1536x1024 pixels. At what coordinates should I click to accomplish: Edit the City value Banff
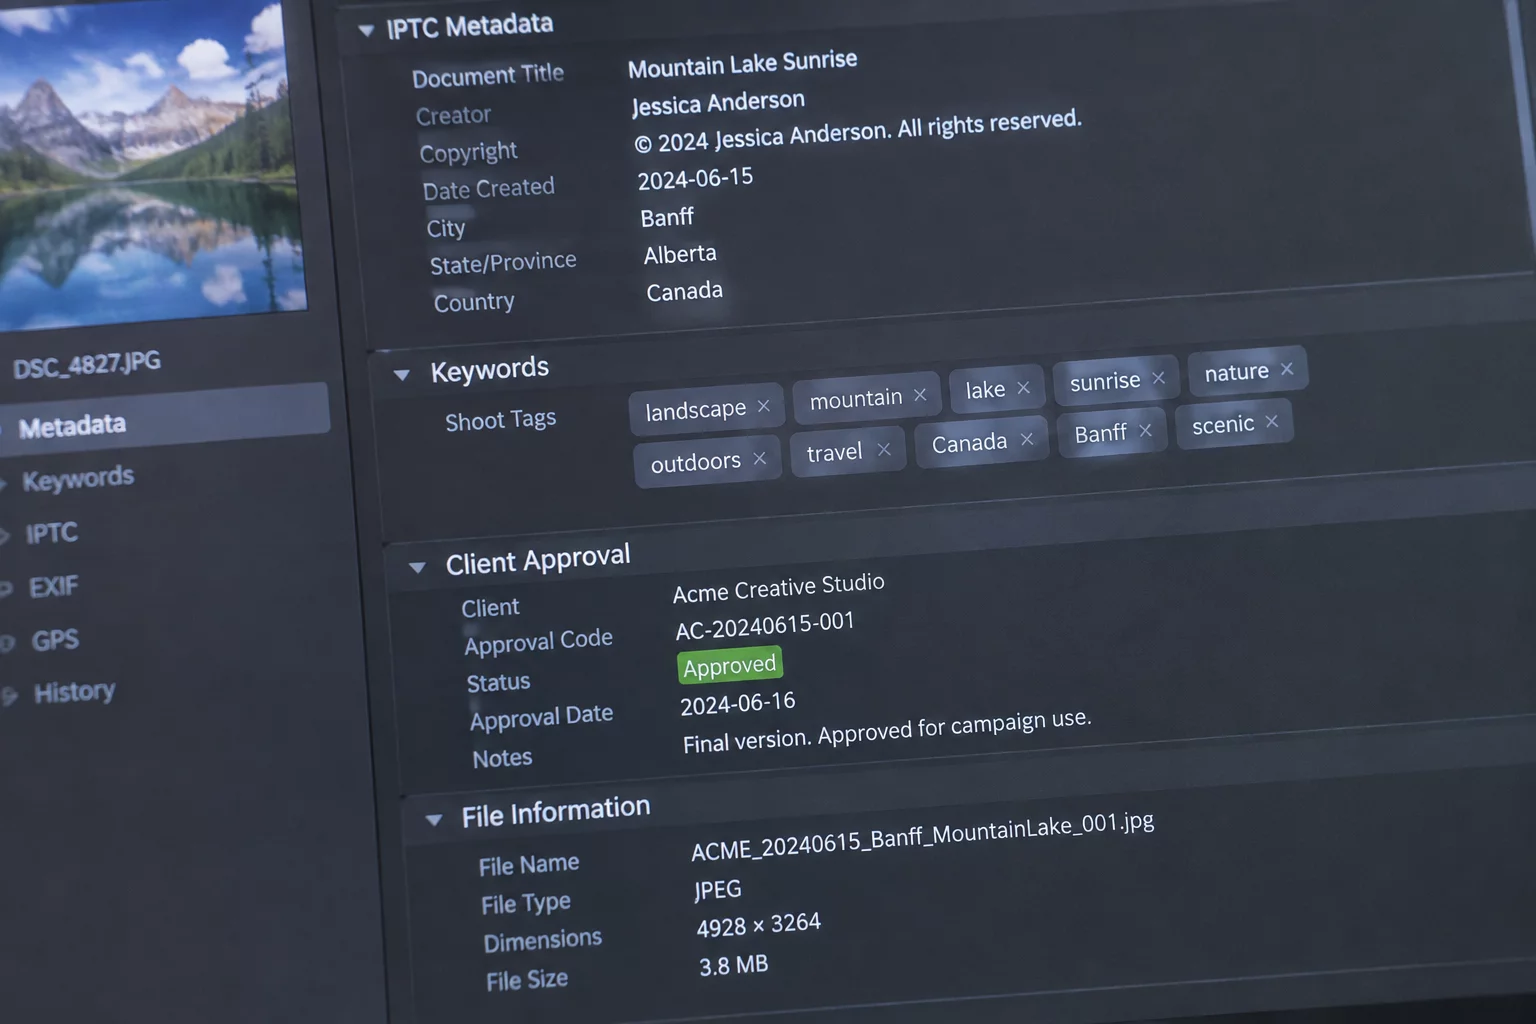click(x=667, y=217)
